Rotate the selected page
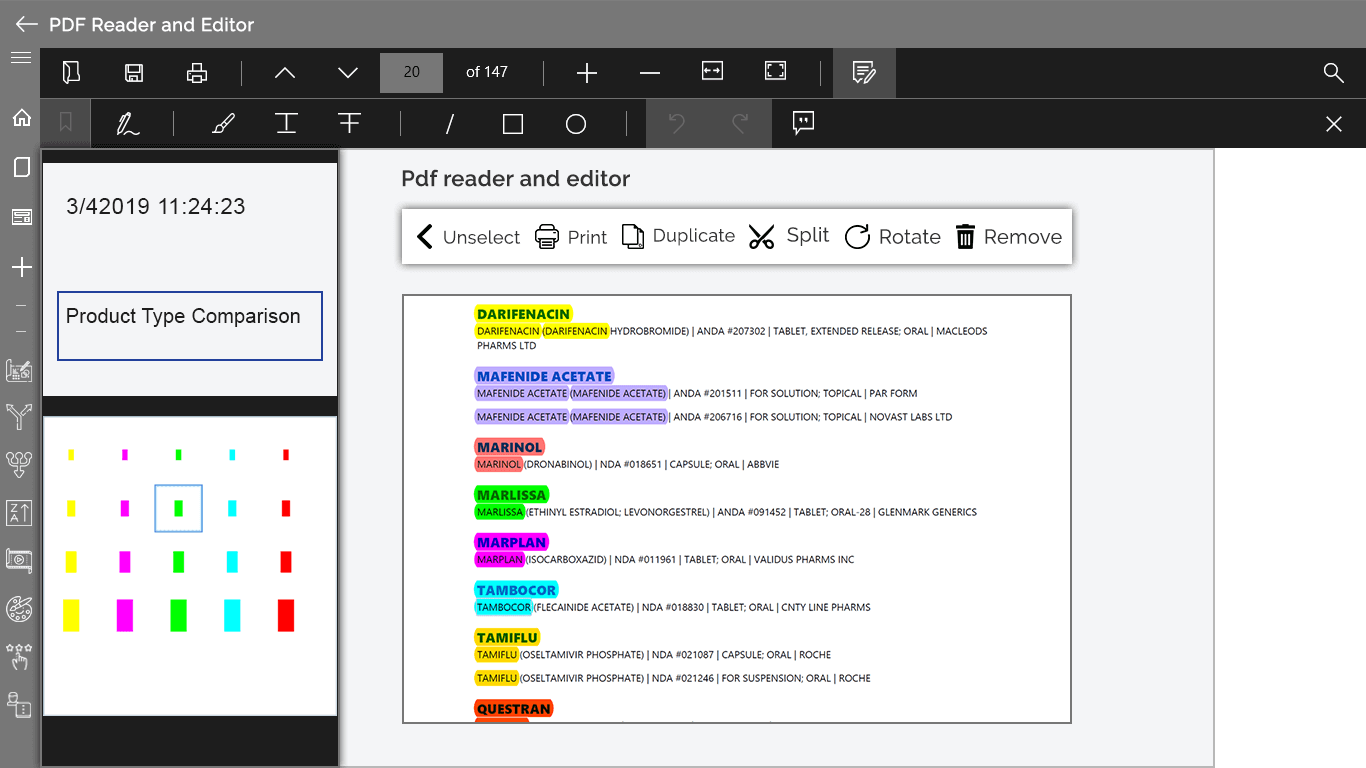The image size is (1366, 768). (893, 237)
